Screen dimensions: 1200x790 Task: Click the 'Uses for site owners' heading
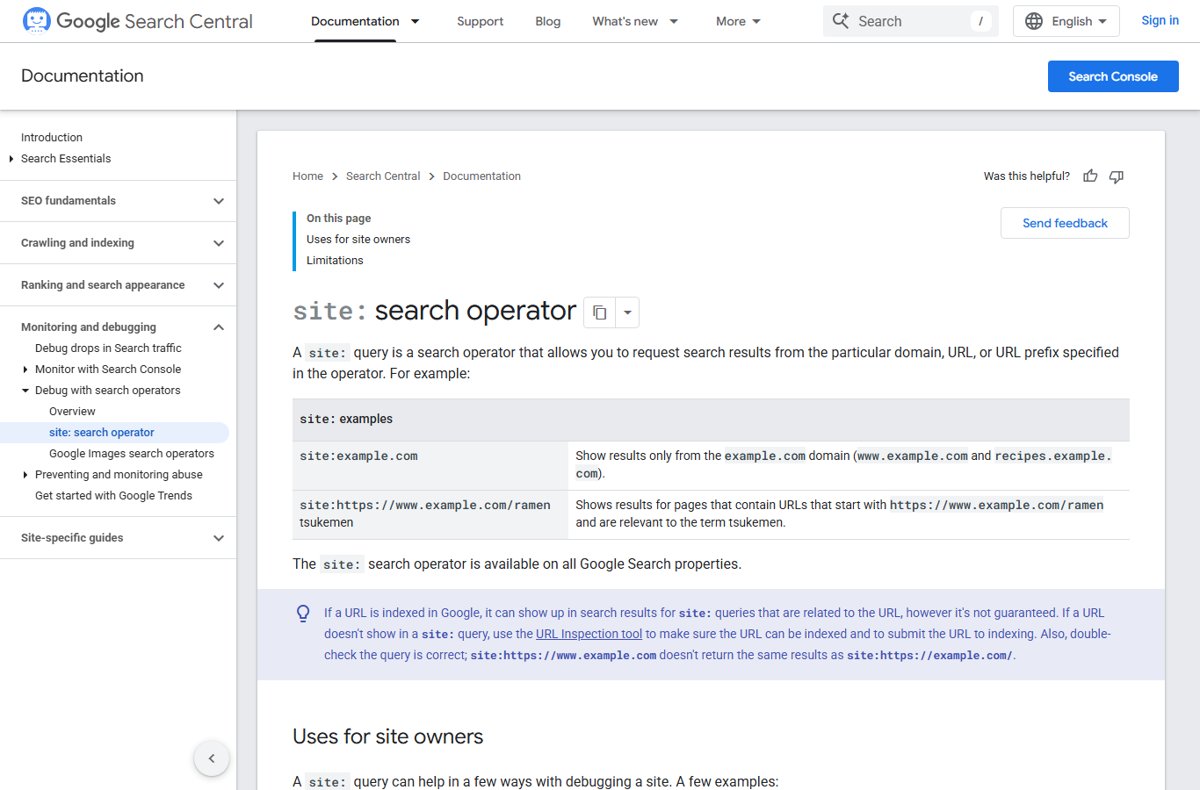388,737
